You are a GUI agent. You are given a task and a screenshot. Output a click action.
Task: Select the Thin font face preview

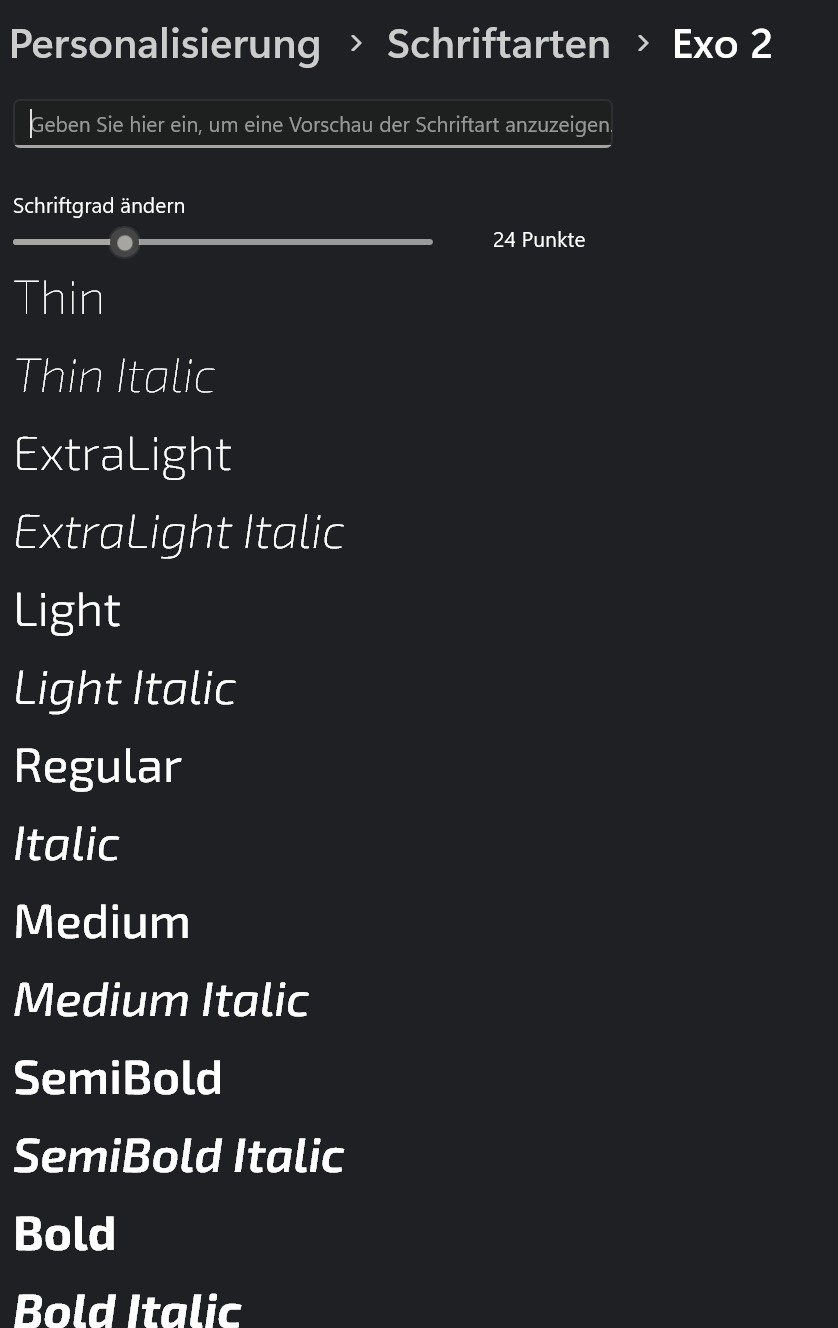pos(58,297)
